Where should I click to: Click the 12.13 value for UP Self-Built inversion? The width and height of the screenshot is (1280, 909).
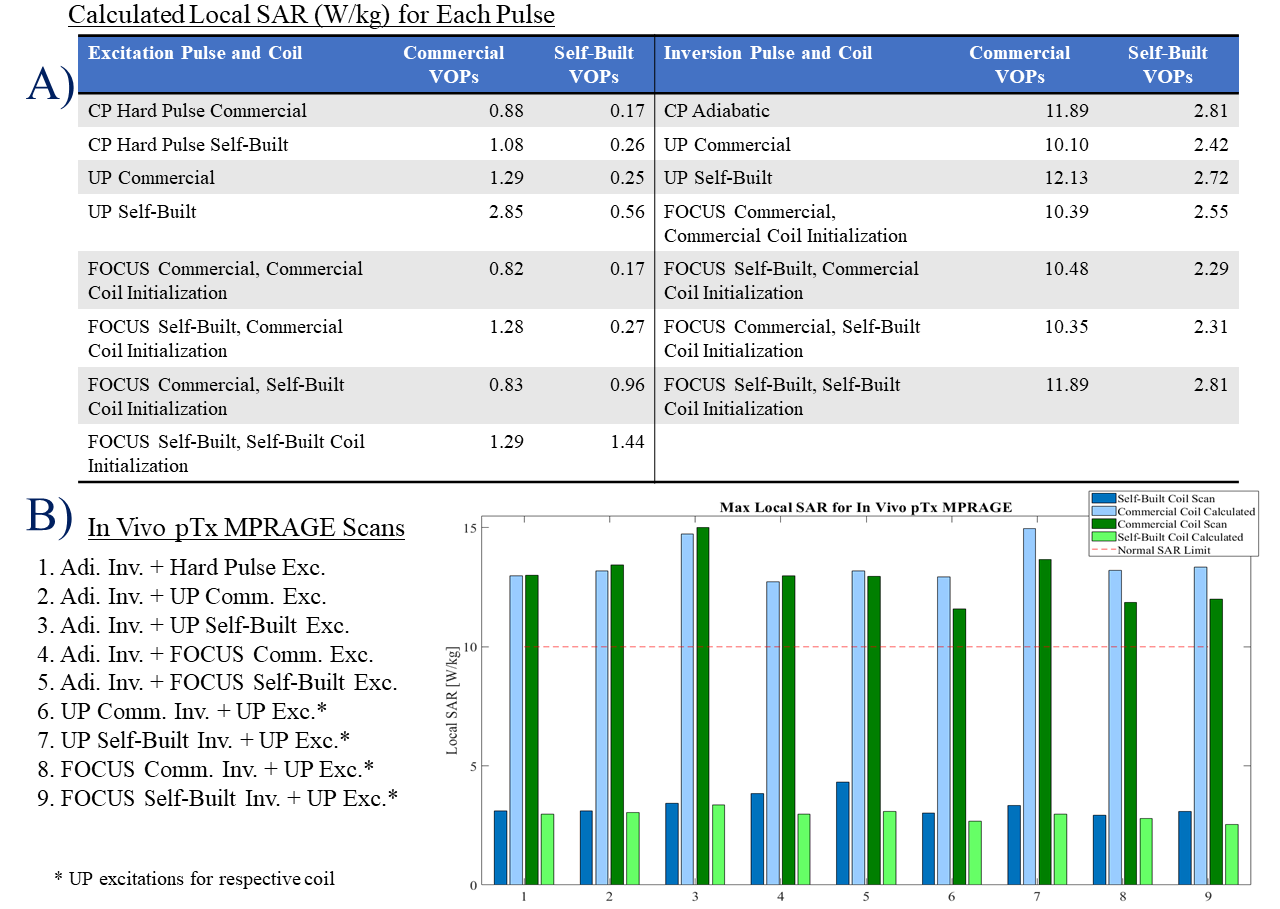coord(1066,178)
